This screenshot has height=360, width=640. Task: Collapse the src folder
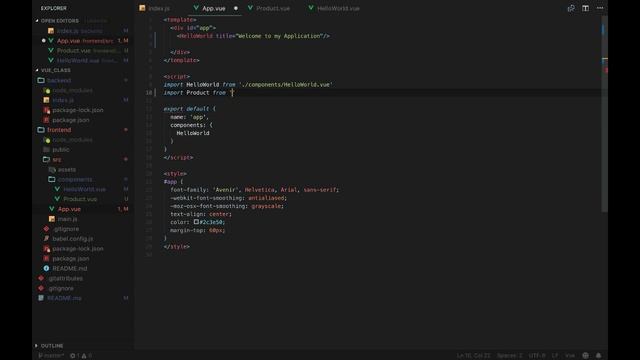coord(57,160)
